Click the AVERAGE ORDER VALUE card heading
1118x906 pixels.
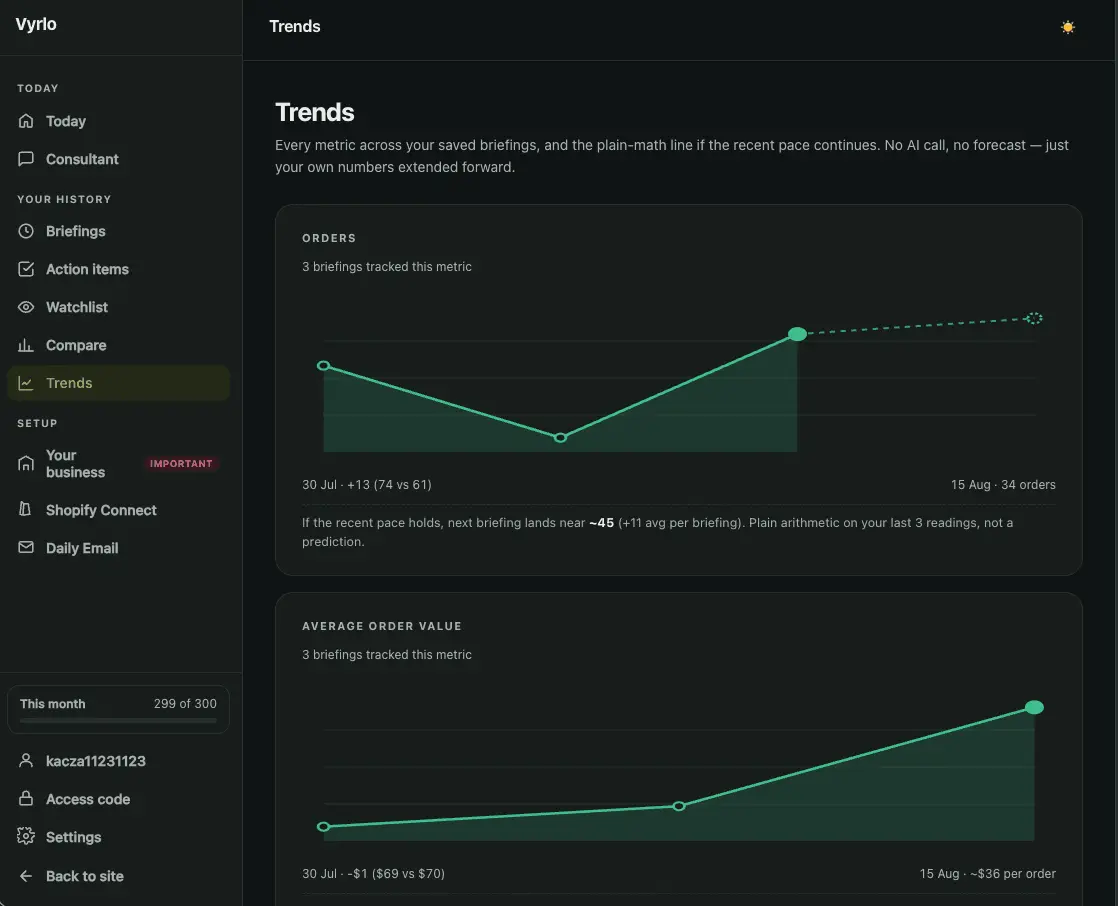[381, 626]
